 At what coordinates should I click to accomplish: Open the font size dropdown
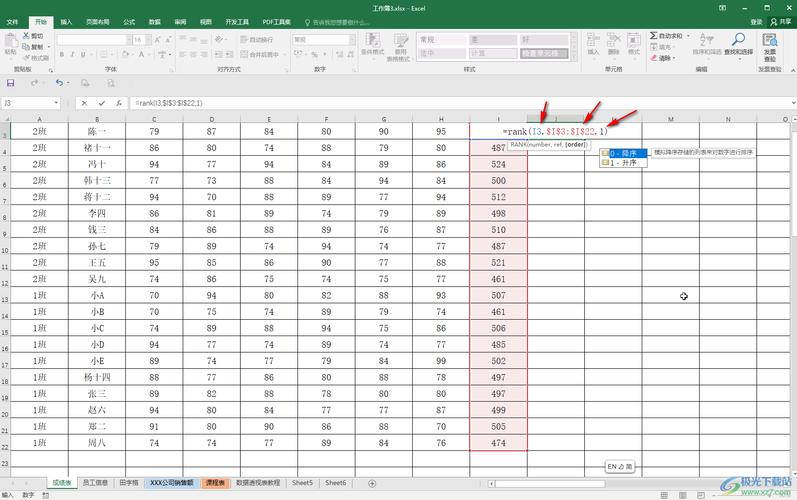pyautogui.click(x=152, y=39)
